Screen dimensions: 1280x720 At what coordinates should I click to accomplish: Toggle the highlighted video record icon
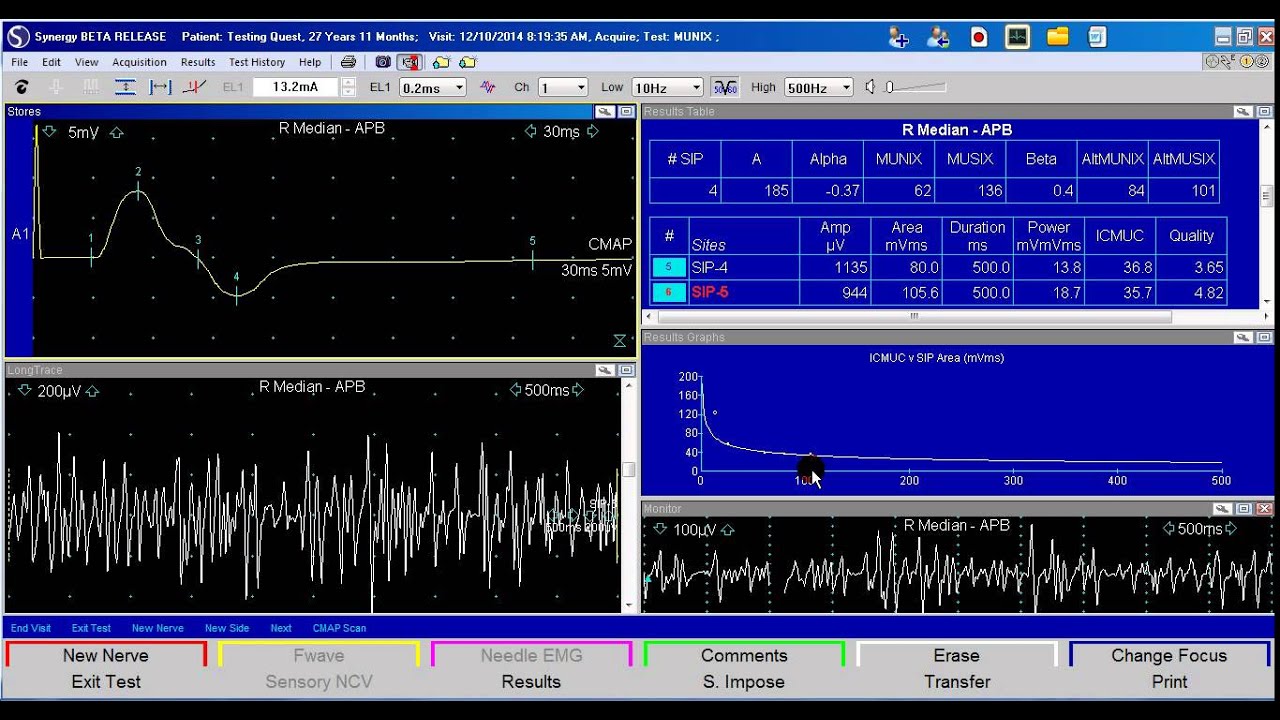pos(409,62)
